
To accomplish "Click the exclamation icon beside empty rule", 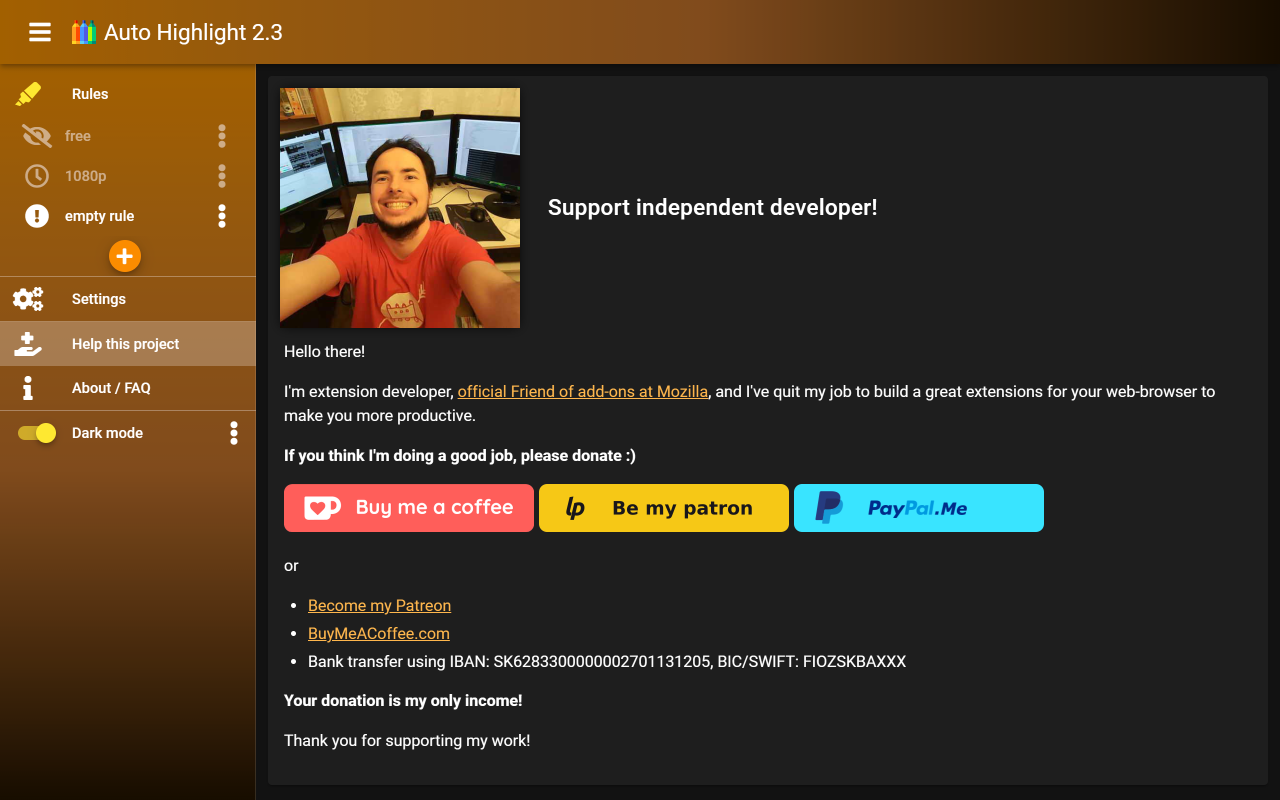I will [x=37, y=216].
